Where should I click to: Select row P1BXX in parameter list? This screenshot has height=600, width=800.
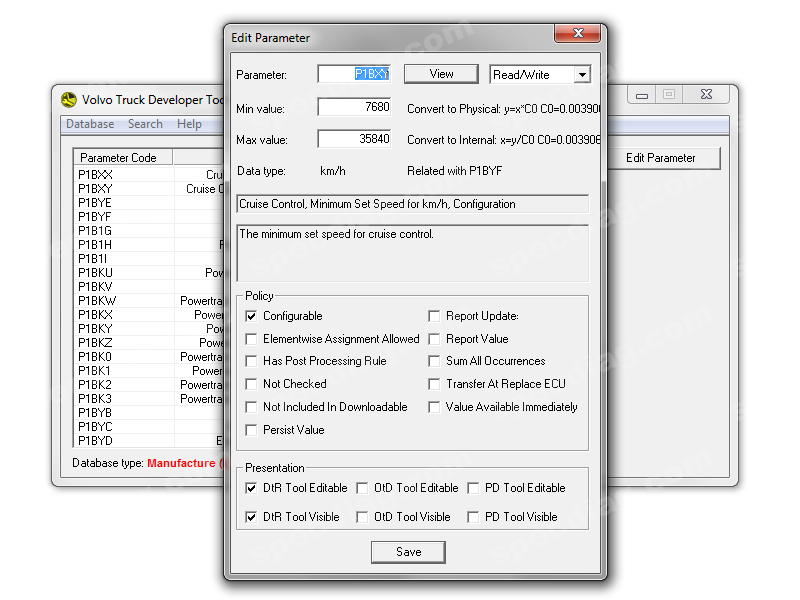[149, 175]
